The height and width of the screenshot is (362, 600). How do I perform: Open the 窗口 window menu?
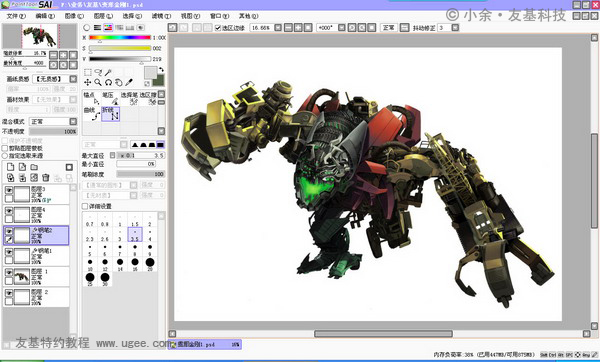219,16
